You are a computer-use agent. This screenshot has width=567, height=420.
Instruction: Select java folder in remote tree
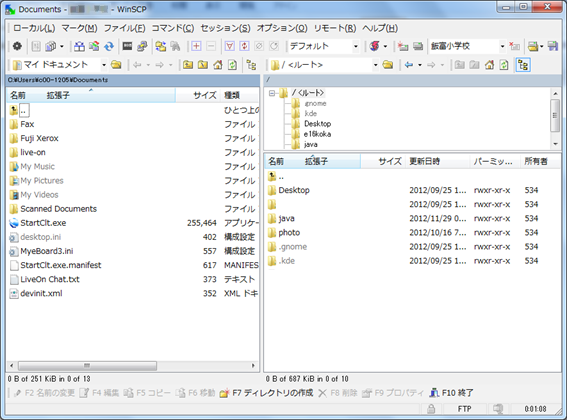(311, 145)
